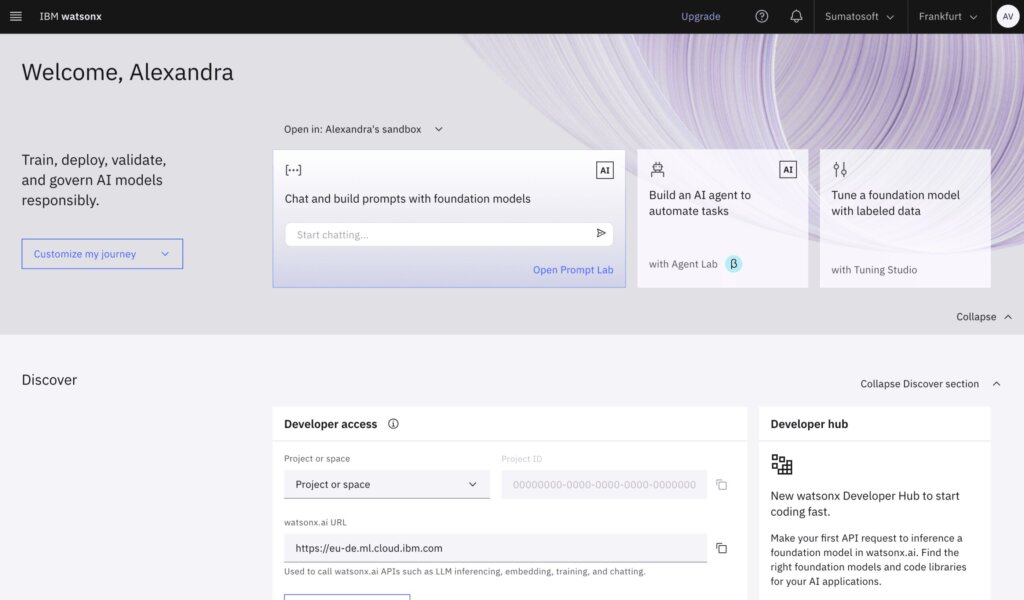Open the Tune a foundation model card
The width and height of the screenshot is (1024, 600).
coord(905,219)
